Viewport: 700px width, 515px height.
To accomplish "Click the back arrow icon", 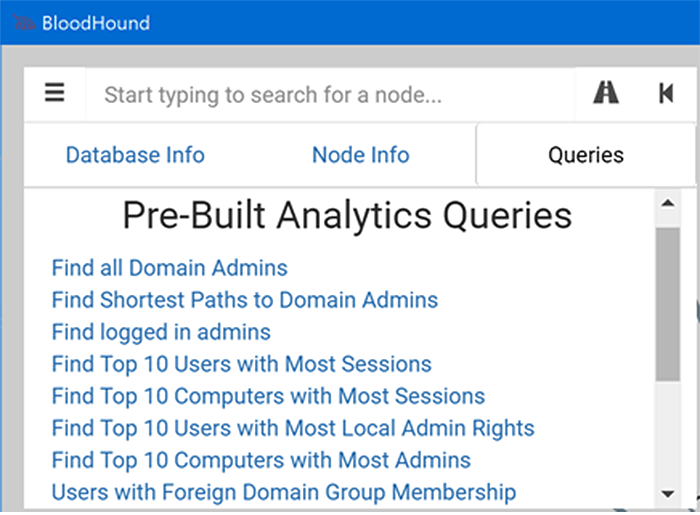I will pyautogui.click(x=665, y=94).
